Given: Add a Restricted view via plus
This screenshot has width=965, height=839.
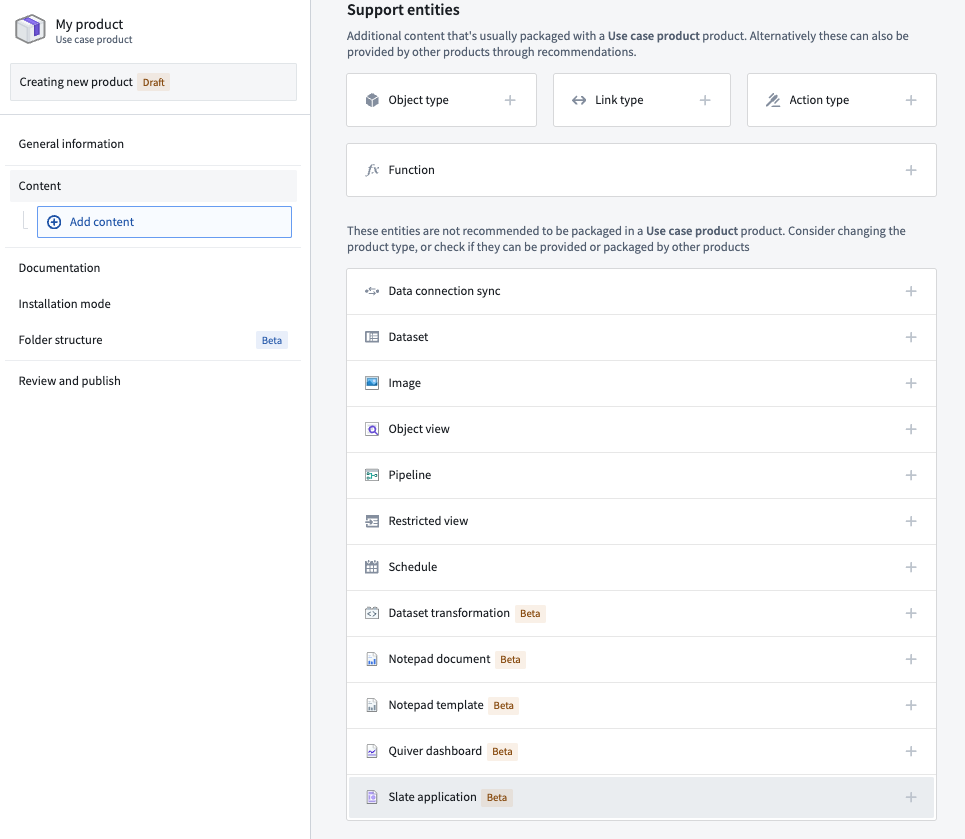Looking at the screenshot, I should pyautogui.click(x=911, y=521).
